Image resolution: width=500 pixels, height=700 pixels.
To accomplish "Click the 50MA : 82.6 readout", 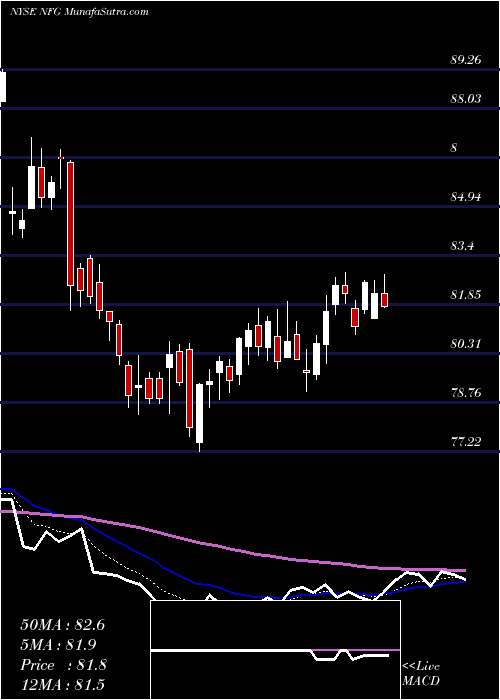I will click(x=62, y=625).
